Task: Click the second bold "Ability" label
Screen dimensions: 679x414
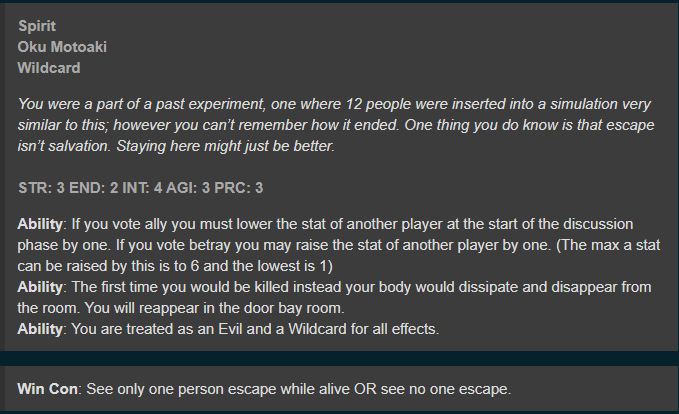Action: click(42, 287)
